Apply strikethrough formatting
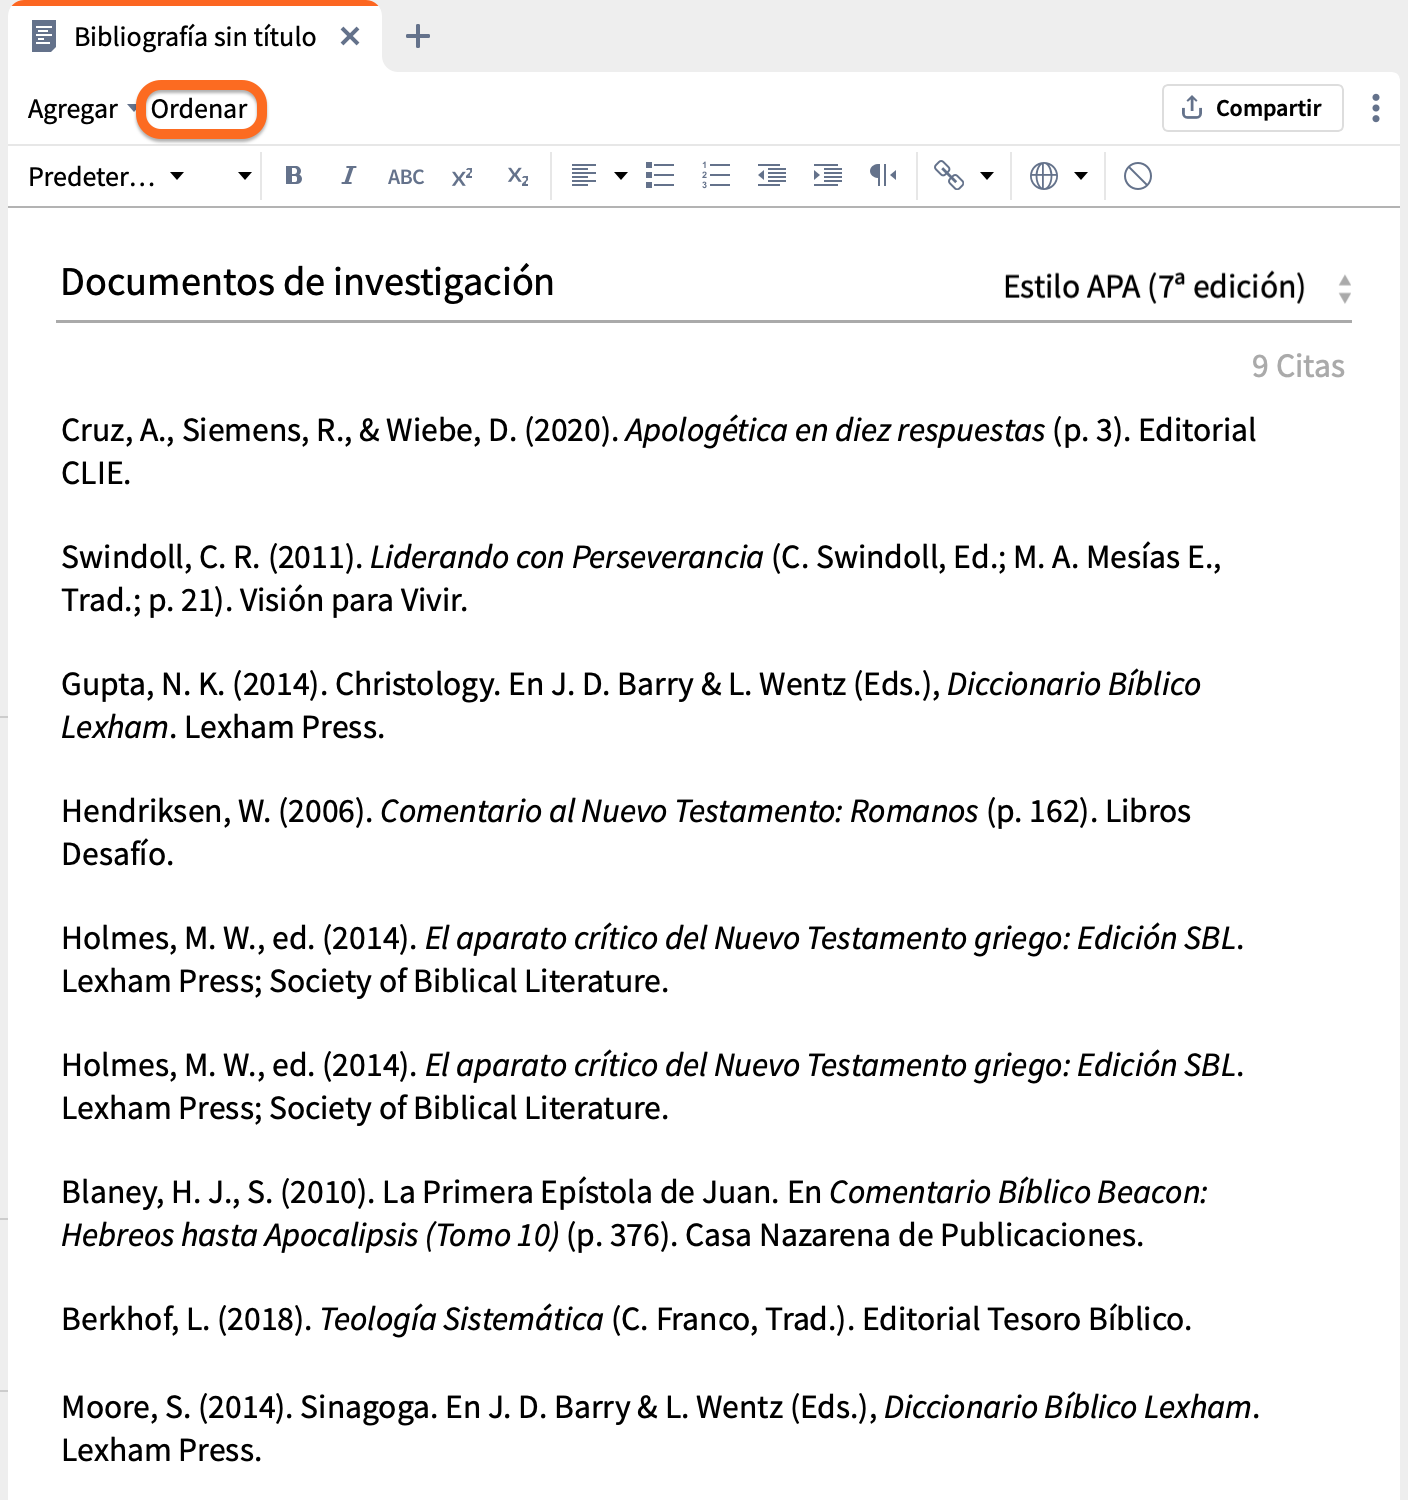 coord(404,175)
